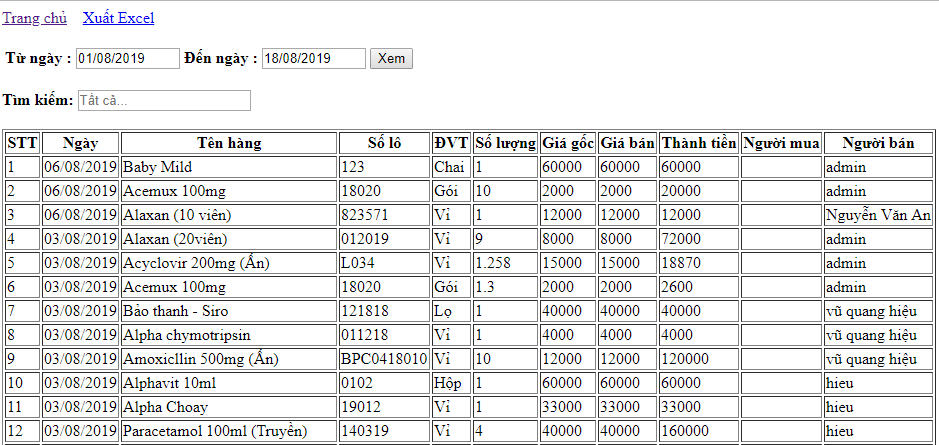Click total amount 120000
939x445 pixels.
pyautogui.click(x=699, y=359)
